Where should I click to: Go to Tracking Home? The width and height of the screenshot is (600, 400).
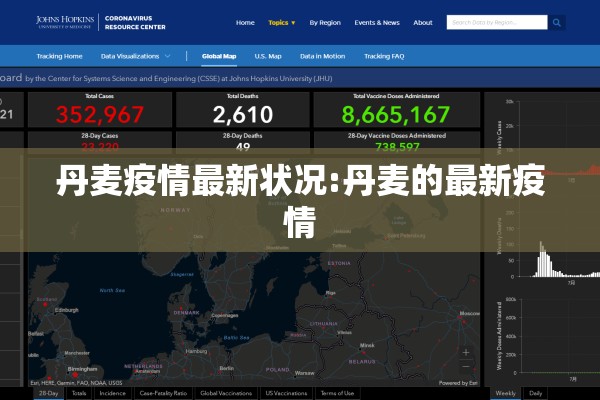click(x=59, y=56)
